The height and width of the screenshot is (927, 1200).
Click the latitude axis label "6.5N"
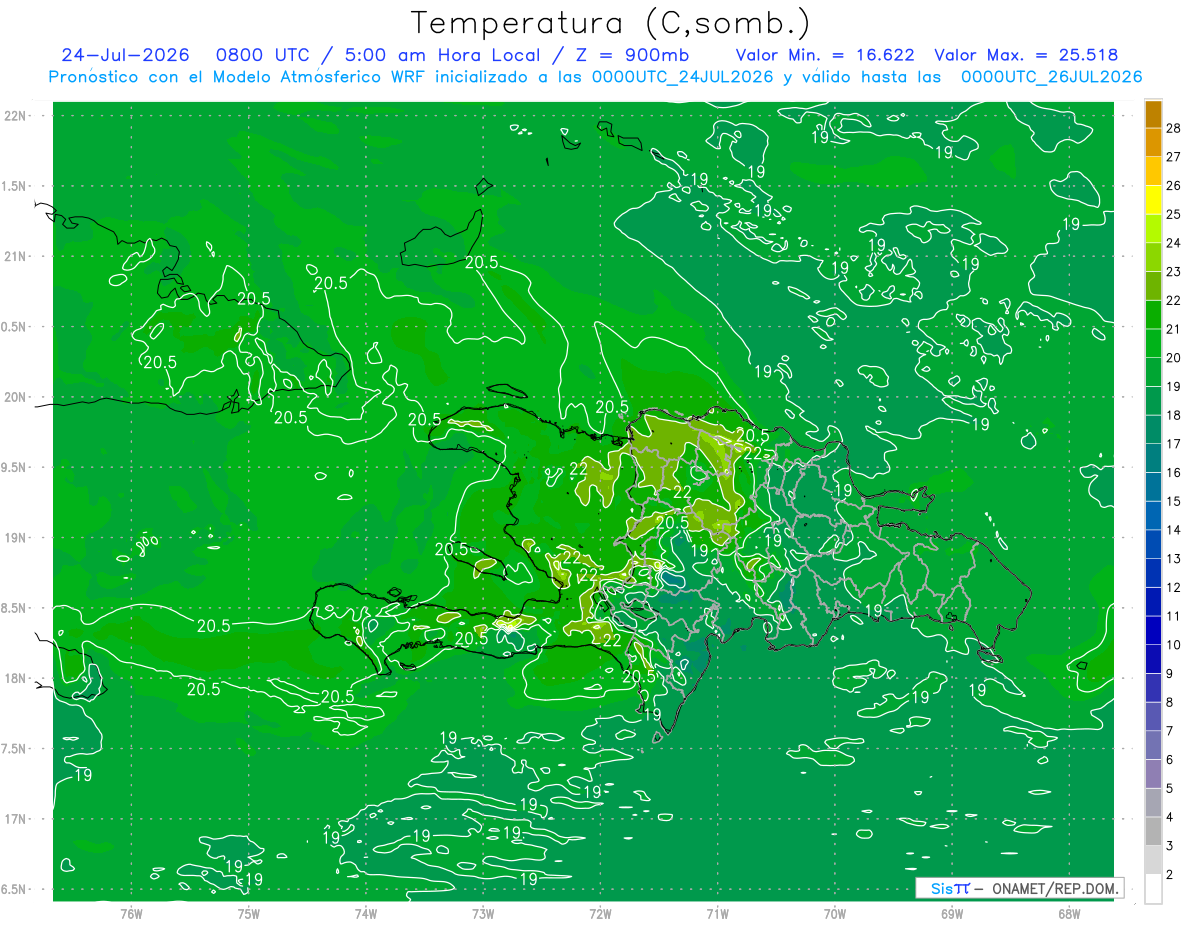[15, 889]
